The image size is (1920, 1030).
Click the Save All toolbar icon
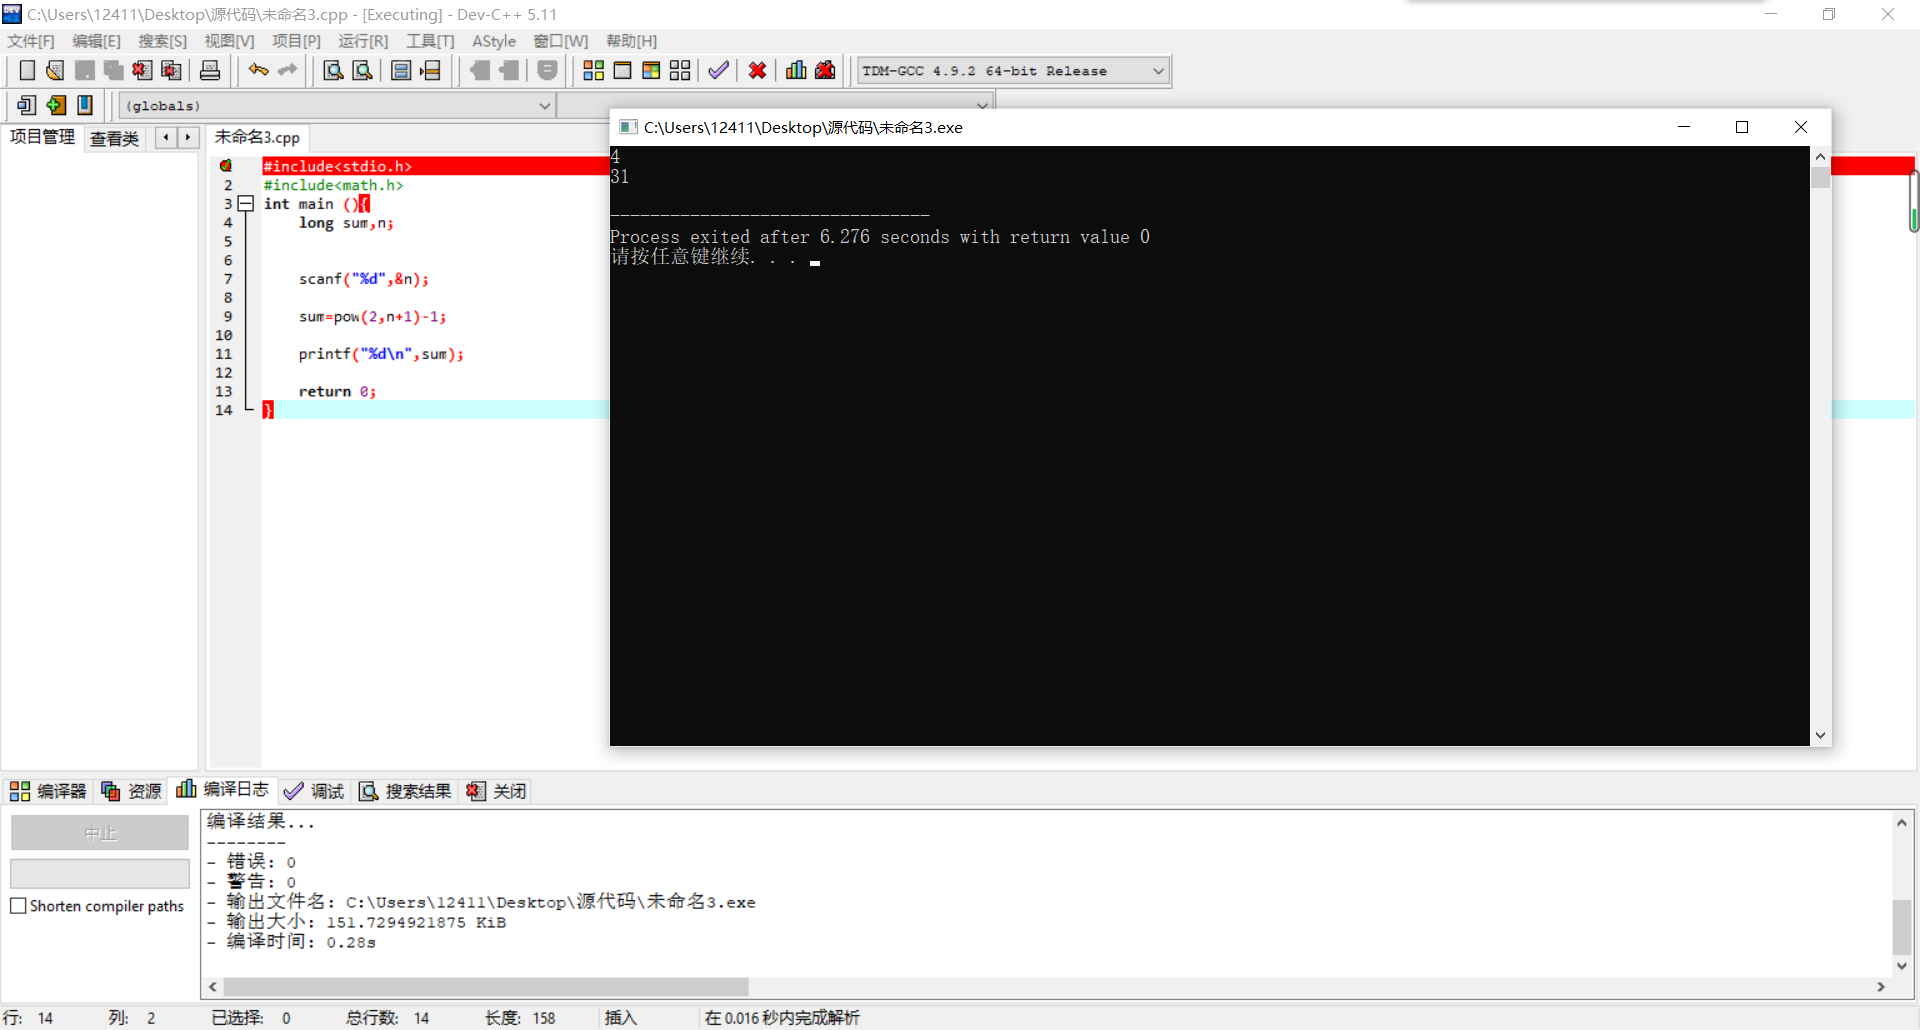point(113,70)
